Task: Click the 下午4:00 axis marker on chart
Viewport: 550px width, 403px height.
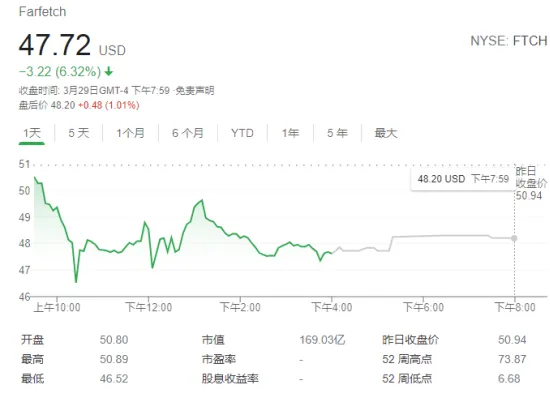Action: pos(332,307)
